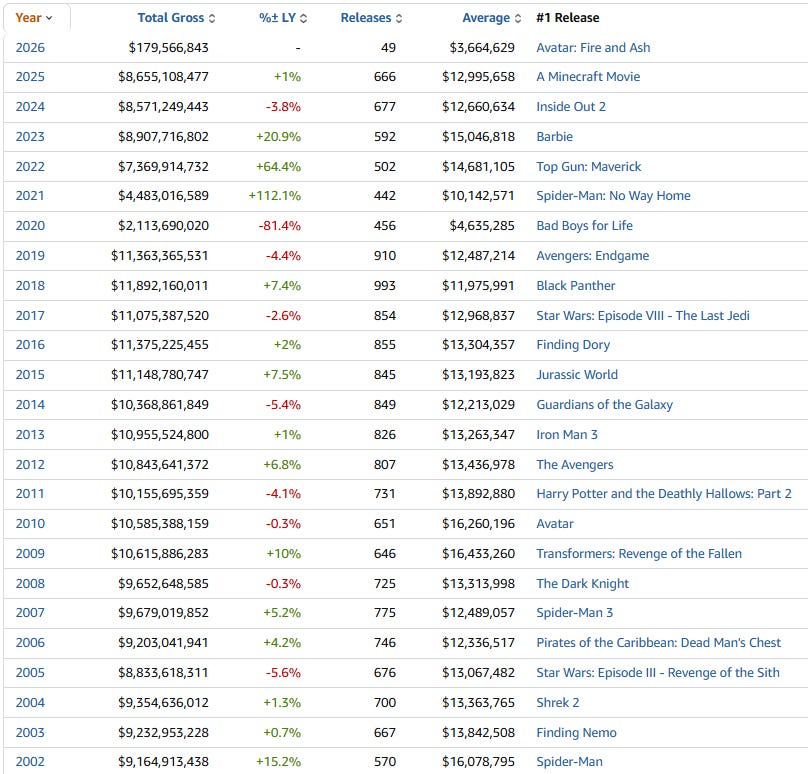Open the Barbie release link
The image size is (808, 774).
pyautogui.click(x=554, y=137)
